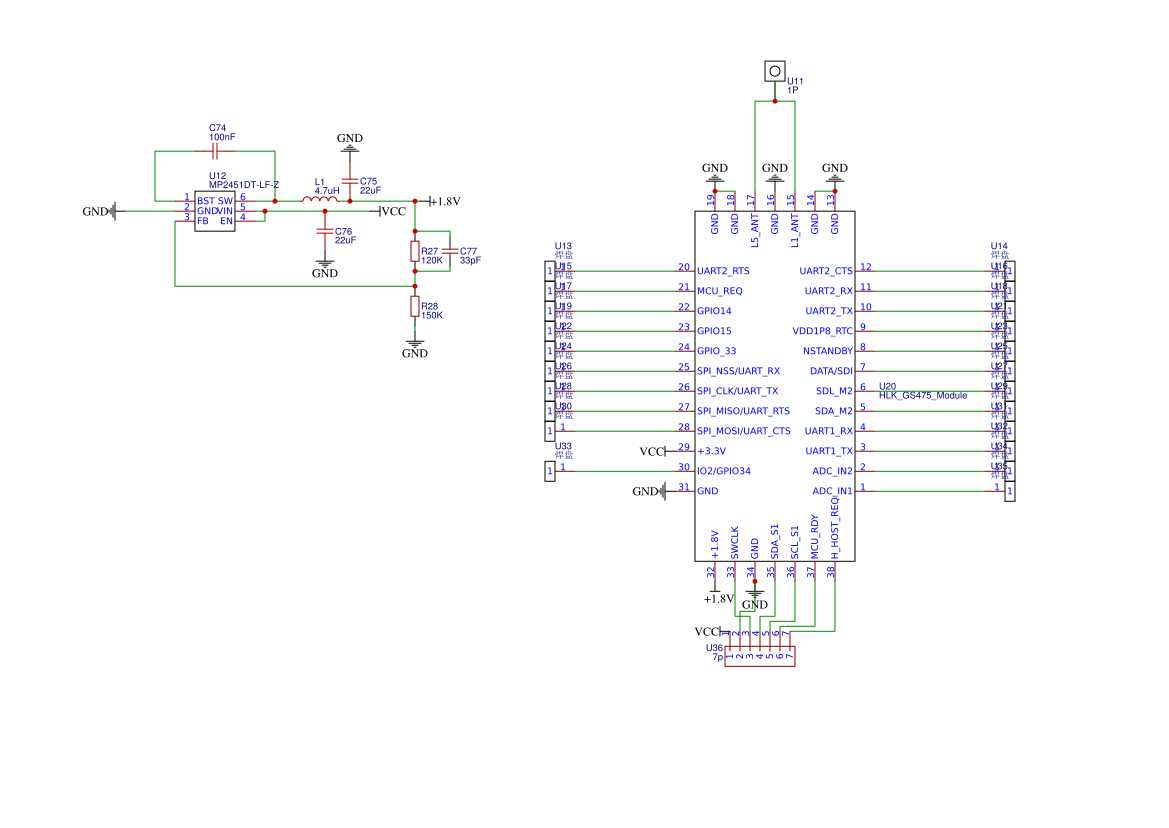Click the SPI_CLK/UART_TX pin label
This screenshot has height=828, width=1169.
[737, 391]
